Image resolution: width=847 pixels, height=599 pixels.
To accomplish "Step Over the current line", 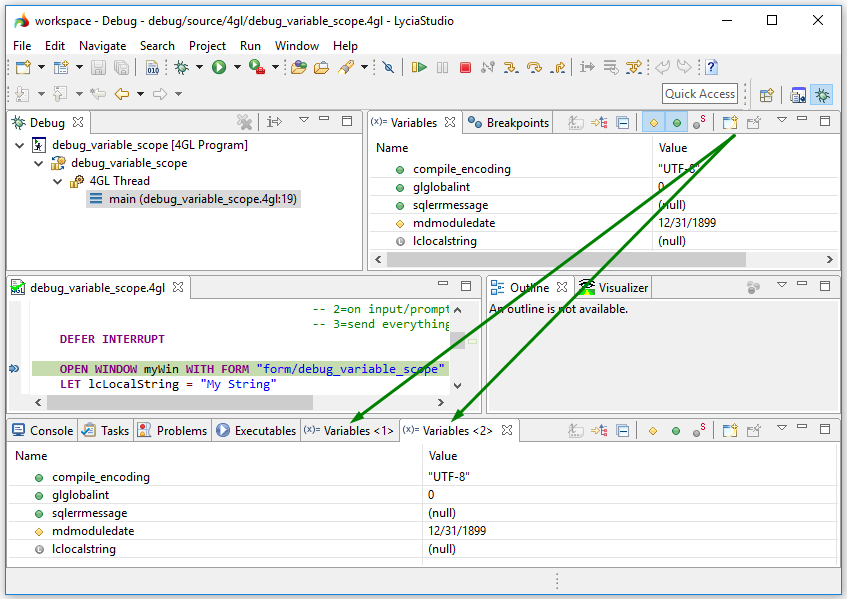I will tap(534, 67).
